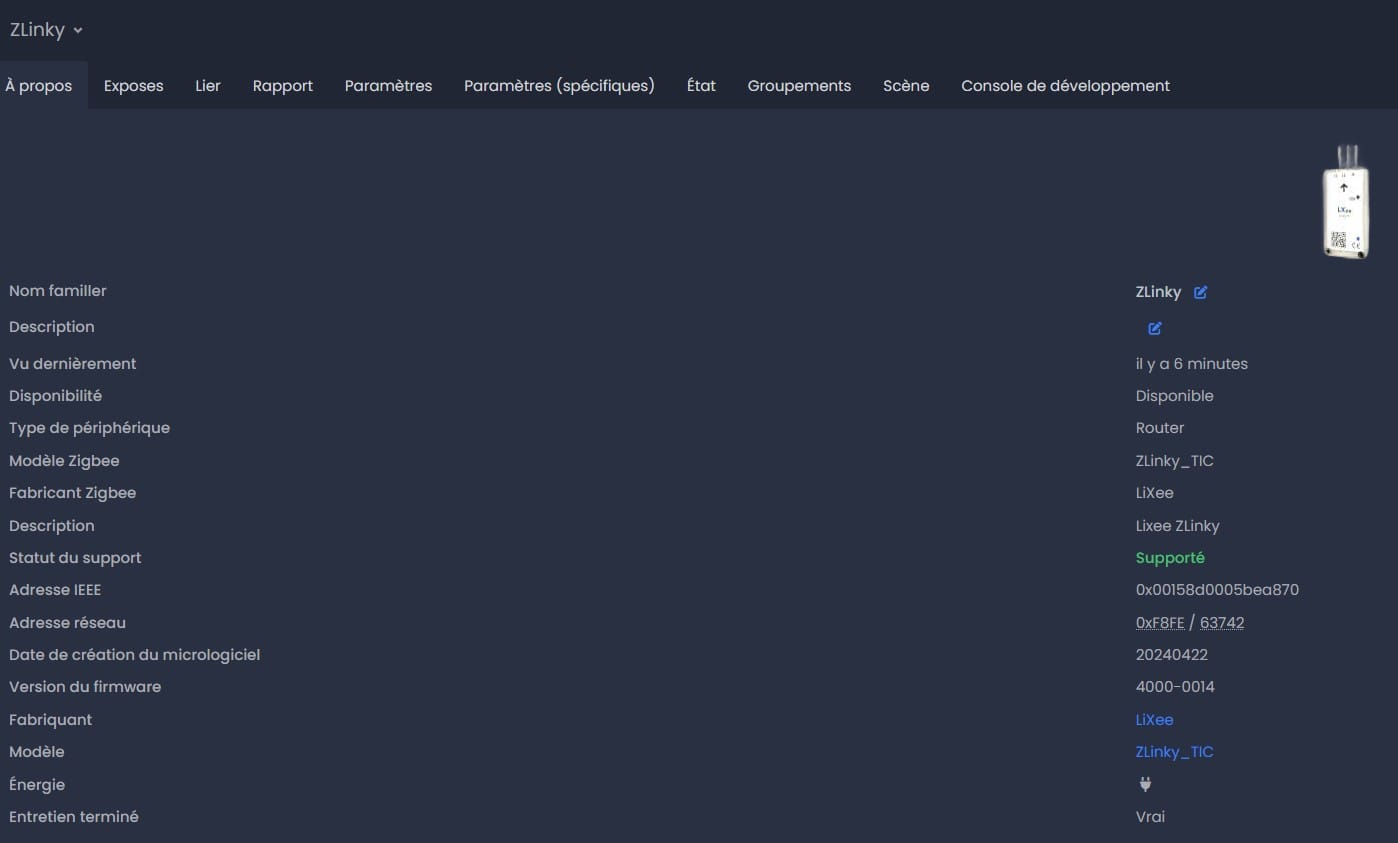
Task: Open the ZLinky device dropdown
Action: [x=46, y=30]
